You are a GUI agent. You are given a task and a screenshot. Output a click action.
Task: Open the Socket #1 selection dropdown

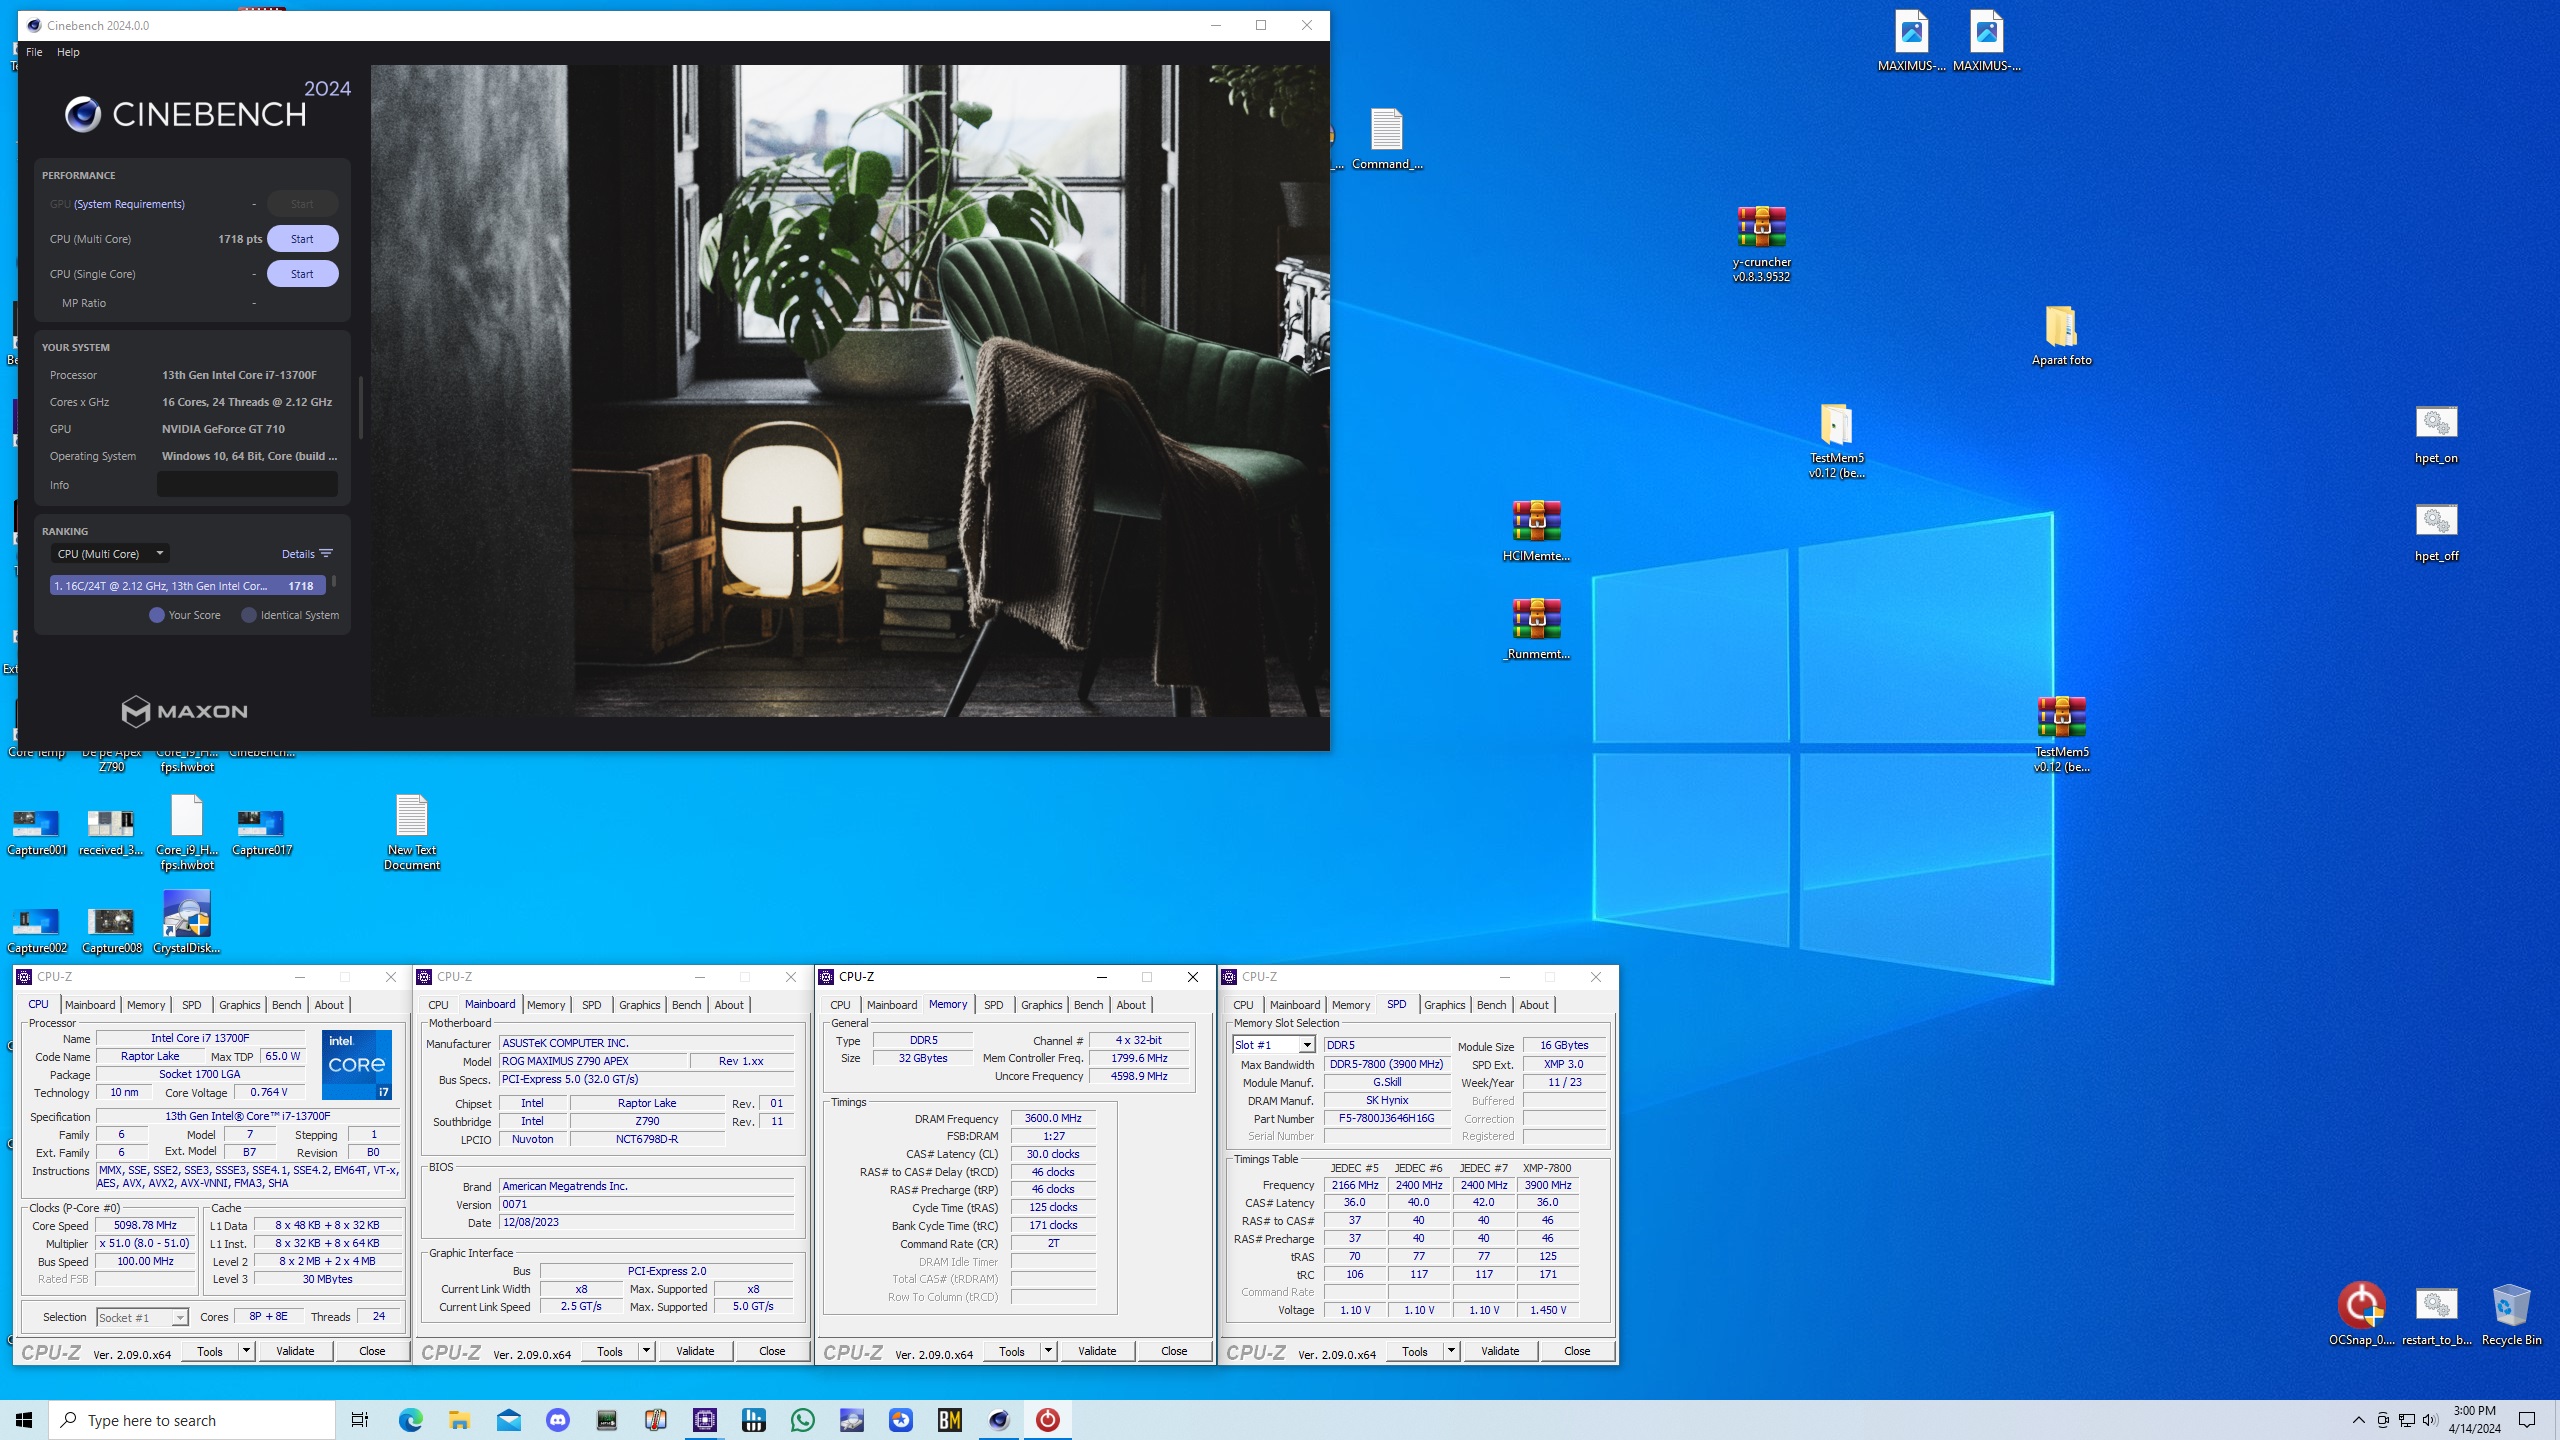coord(142,1317)
